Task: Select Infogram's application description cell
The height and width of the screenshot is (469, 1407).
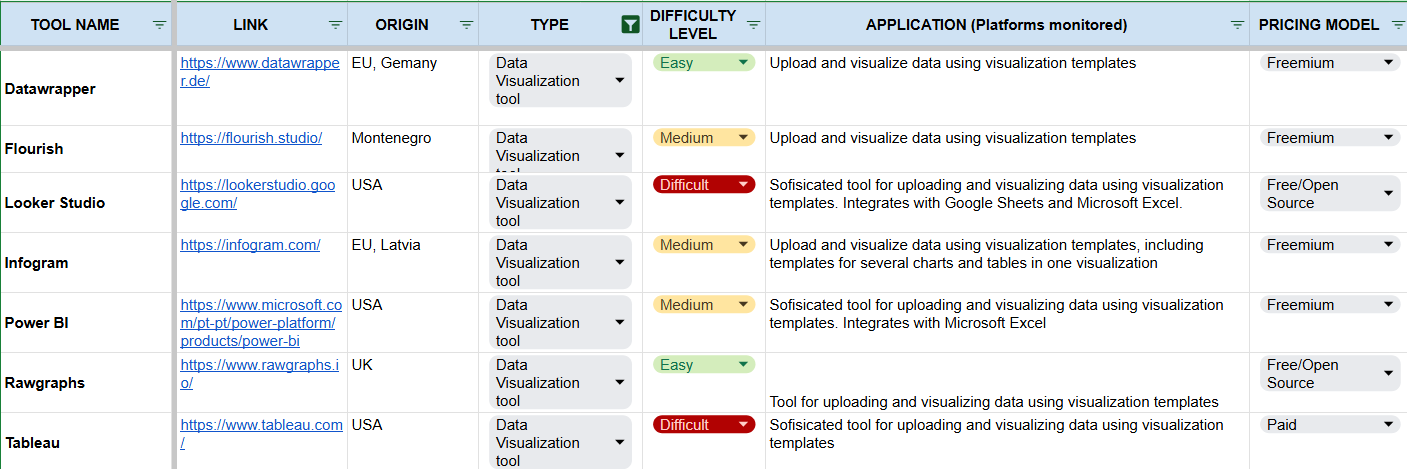Action: [x=1007, y=262]
